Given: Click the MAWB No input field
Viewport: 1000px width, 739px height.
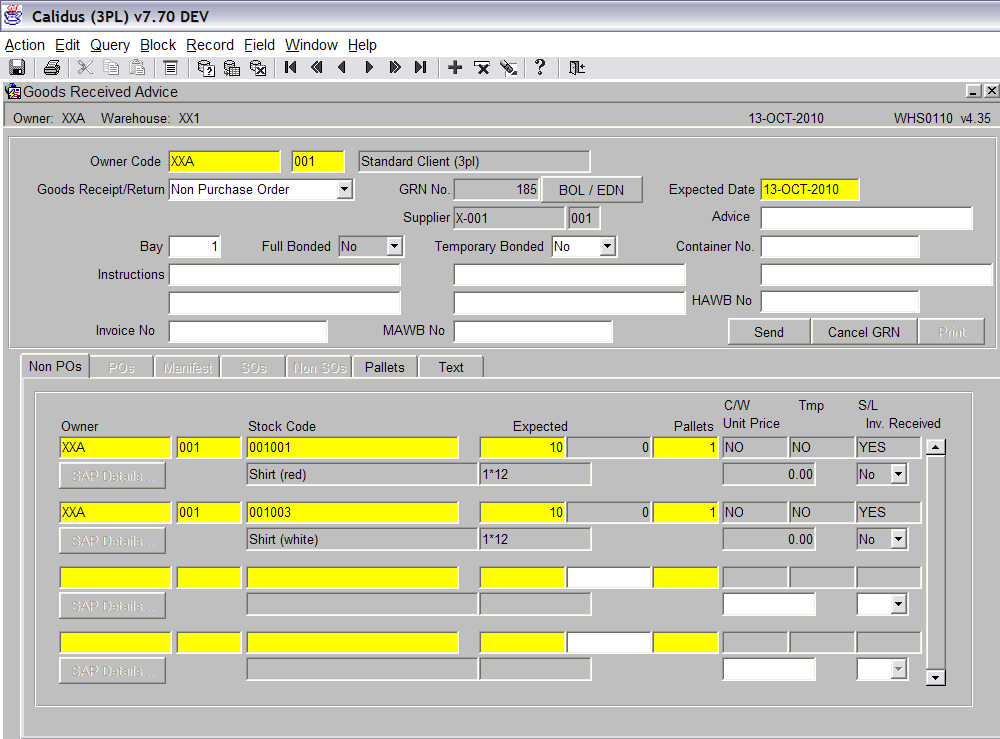Looking at the screenshot, I should 533,332.
